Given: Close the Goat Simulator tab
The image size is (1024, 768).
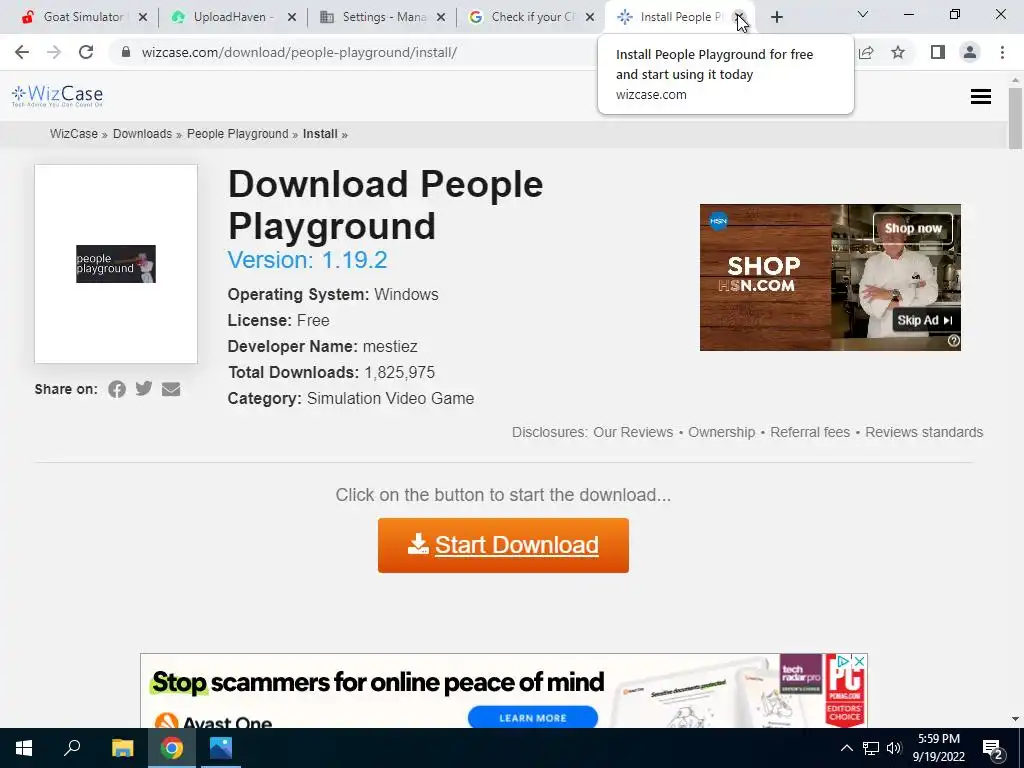Looking at the screenshot, I should (143, 17).
